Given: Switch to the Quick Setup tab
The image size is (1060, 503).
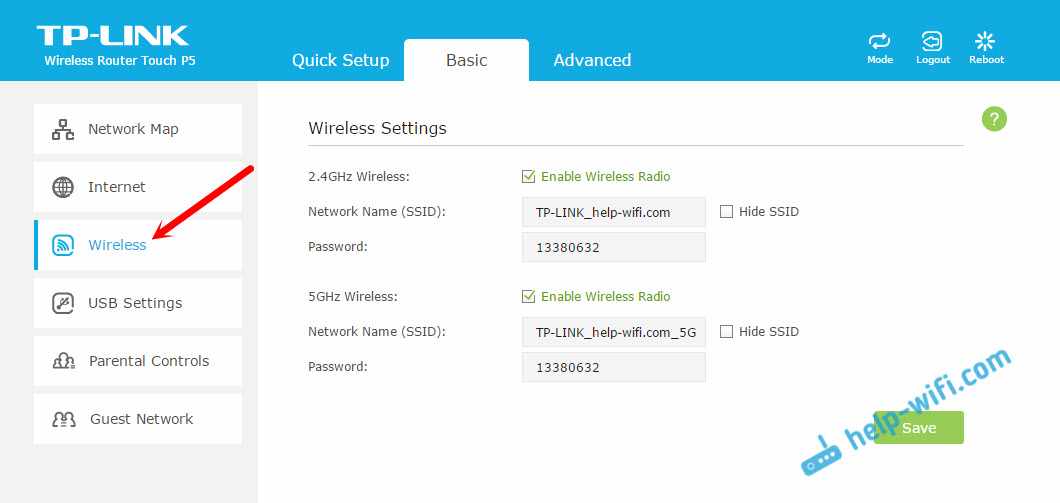Looking at the screenshot, I should coord(340,60).
